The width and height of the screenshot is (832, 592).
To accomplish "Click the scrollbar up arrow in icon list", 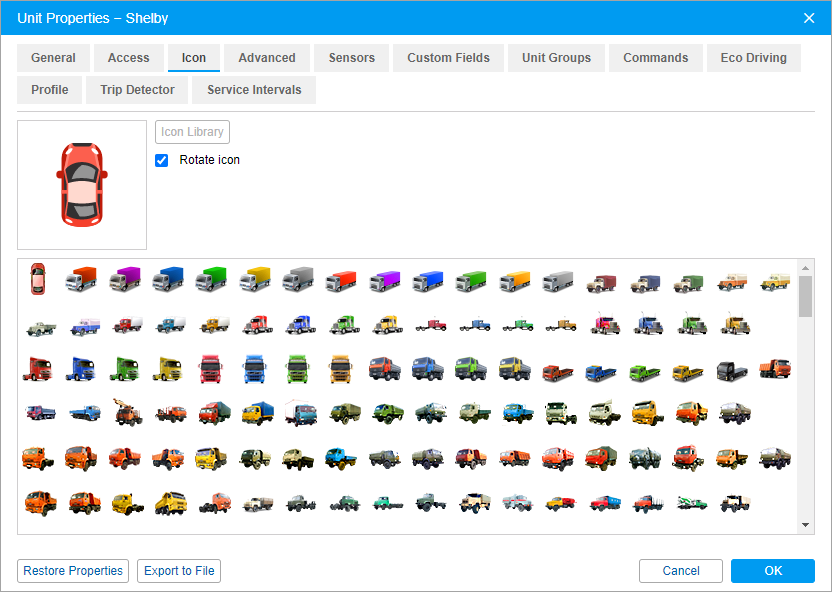I will pos(805,268).
